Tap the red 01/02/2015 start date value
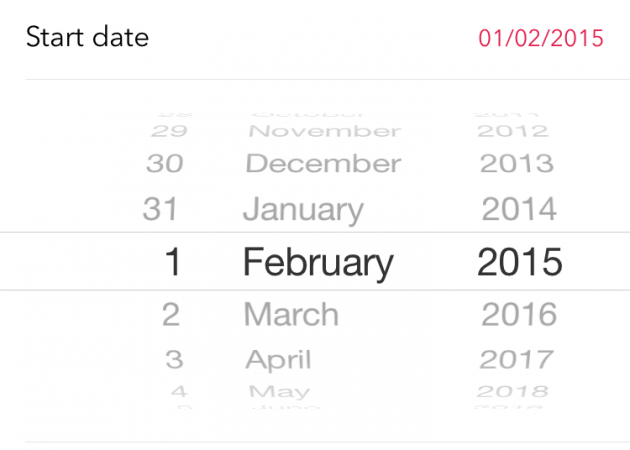Image resolution: width=630 pixels, height=450 pixels. coord(541,39)
